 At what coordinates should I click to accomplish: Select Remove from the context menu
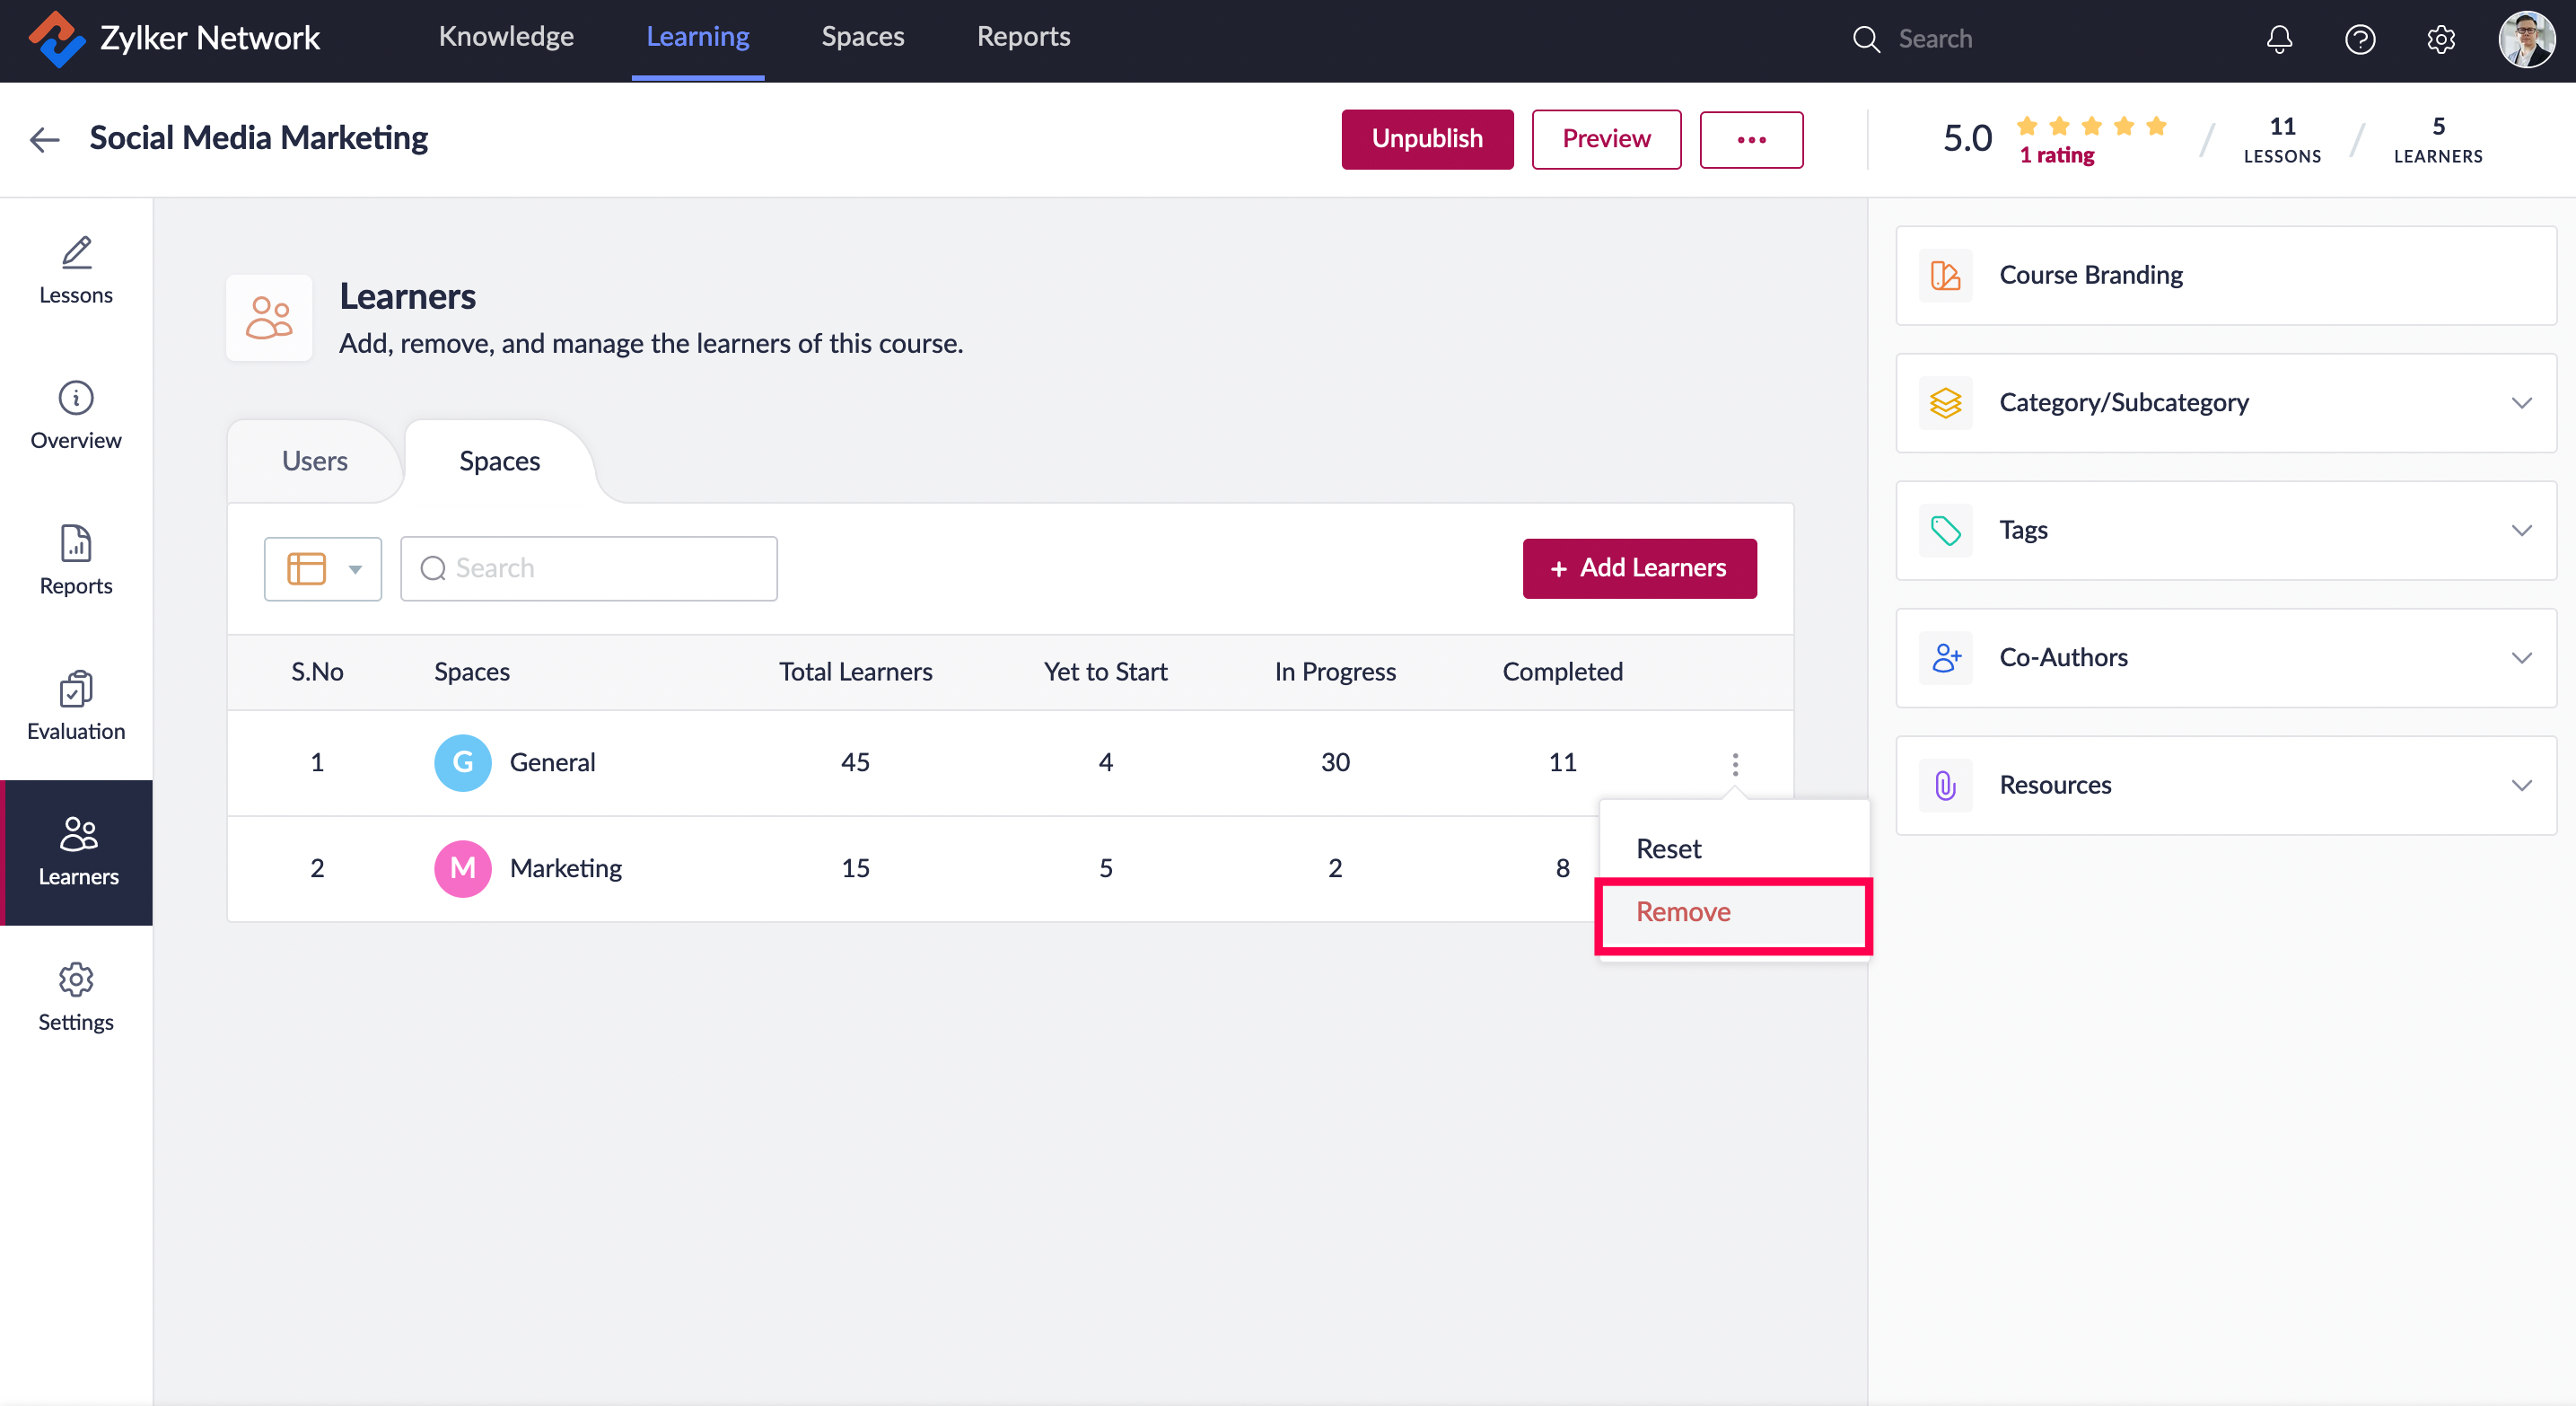[1684, 912]
